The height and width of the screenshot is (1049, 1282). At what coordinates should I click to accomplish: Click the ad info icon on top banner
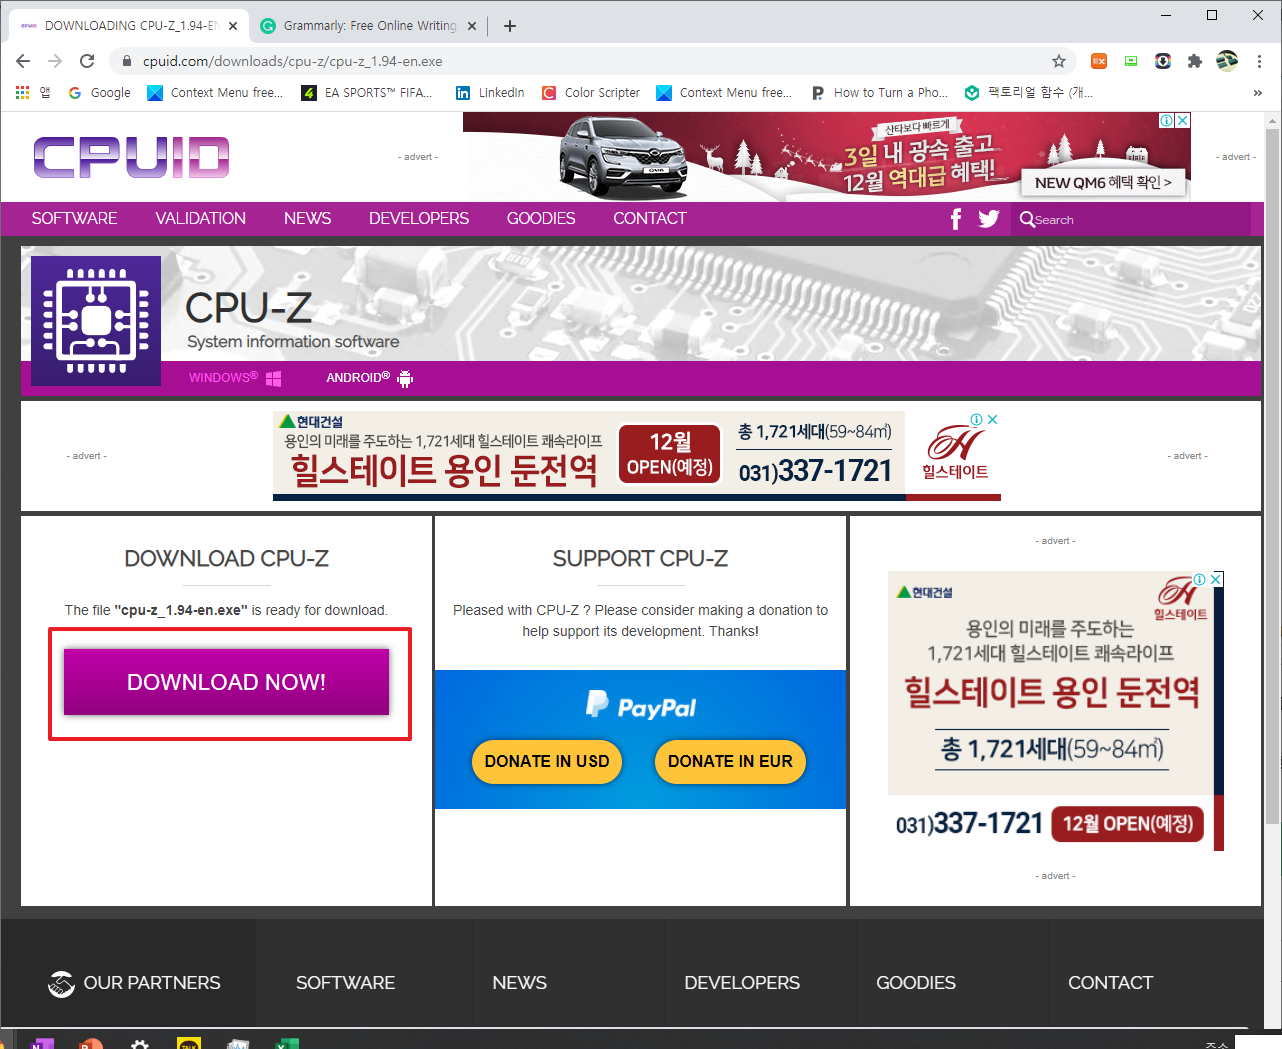1166,120
